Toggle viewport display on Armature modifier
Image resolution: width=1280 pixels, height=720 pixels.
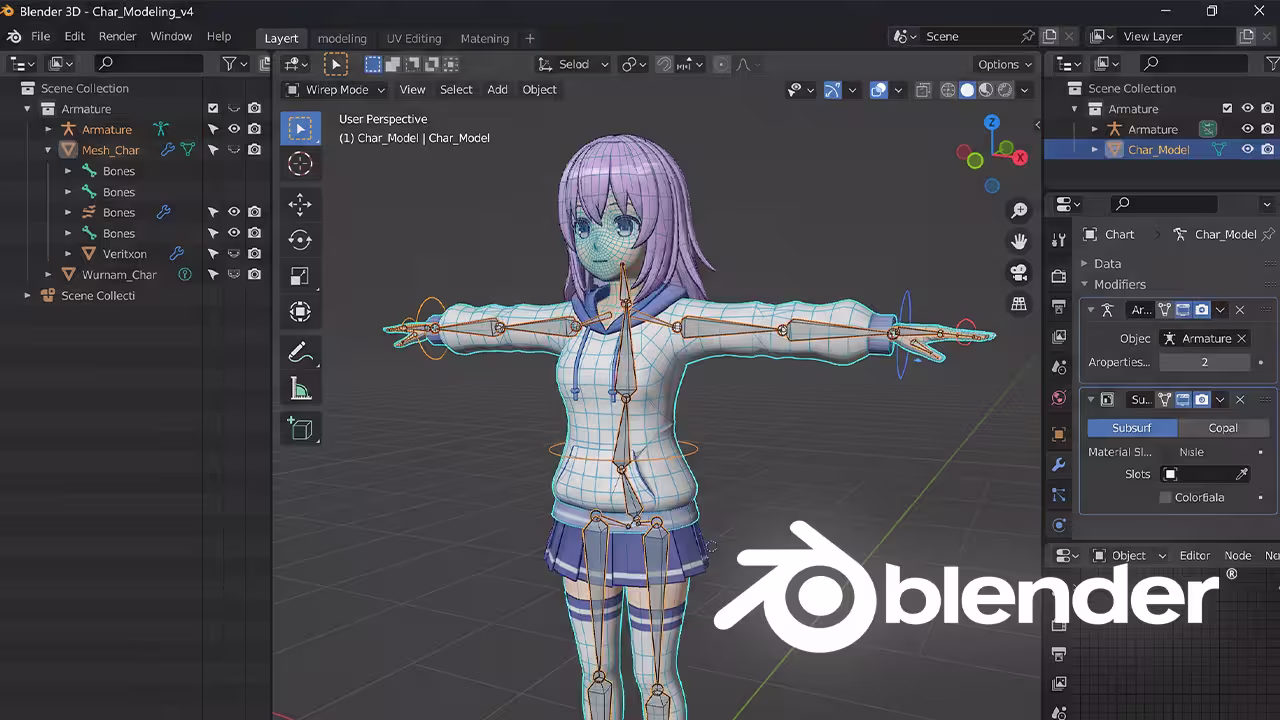click(1183, 310)
